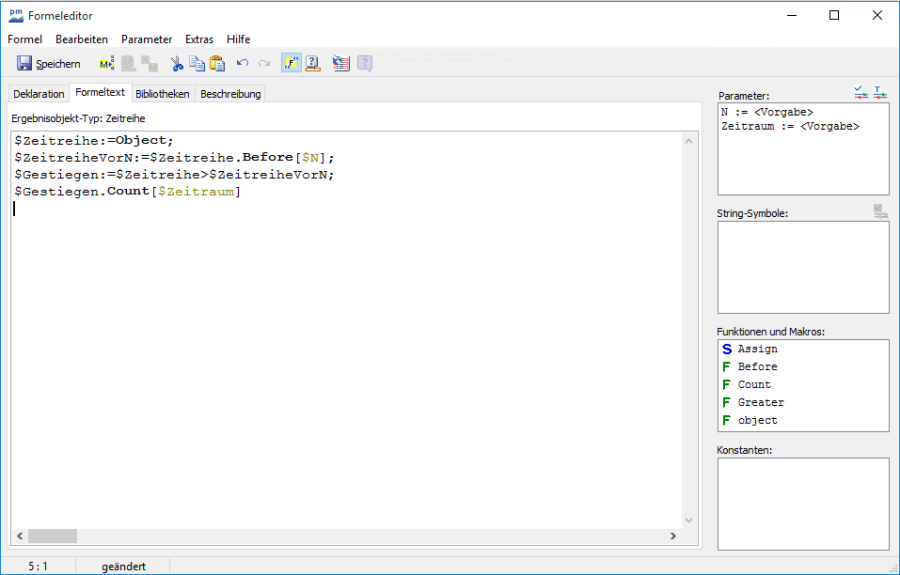The width and height of the screenshot is (900, 575).
Task: Click the question mark function help icon
Action: pos(313,63)
